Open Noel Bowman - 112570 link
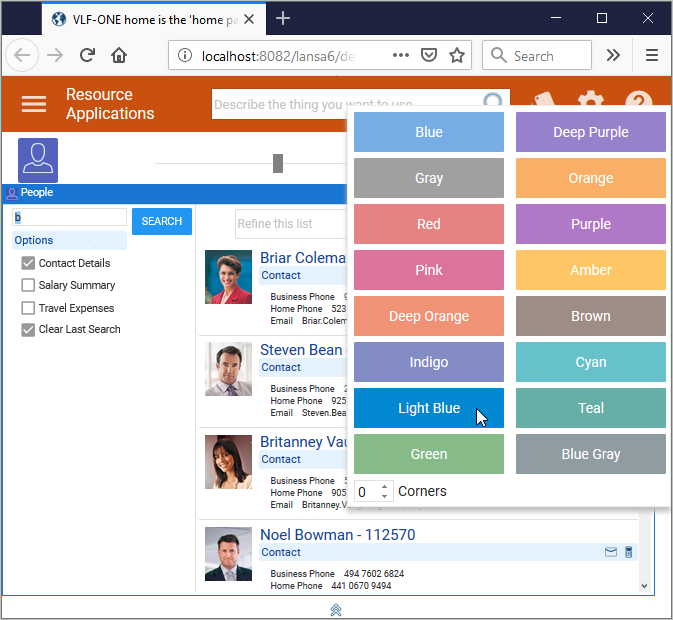The image size is (673, 620). [338, 535]
